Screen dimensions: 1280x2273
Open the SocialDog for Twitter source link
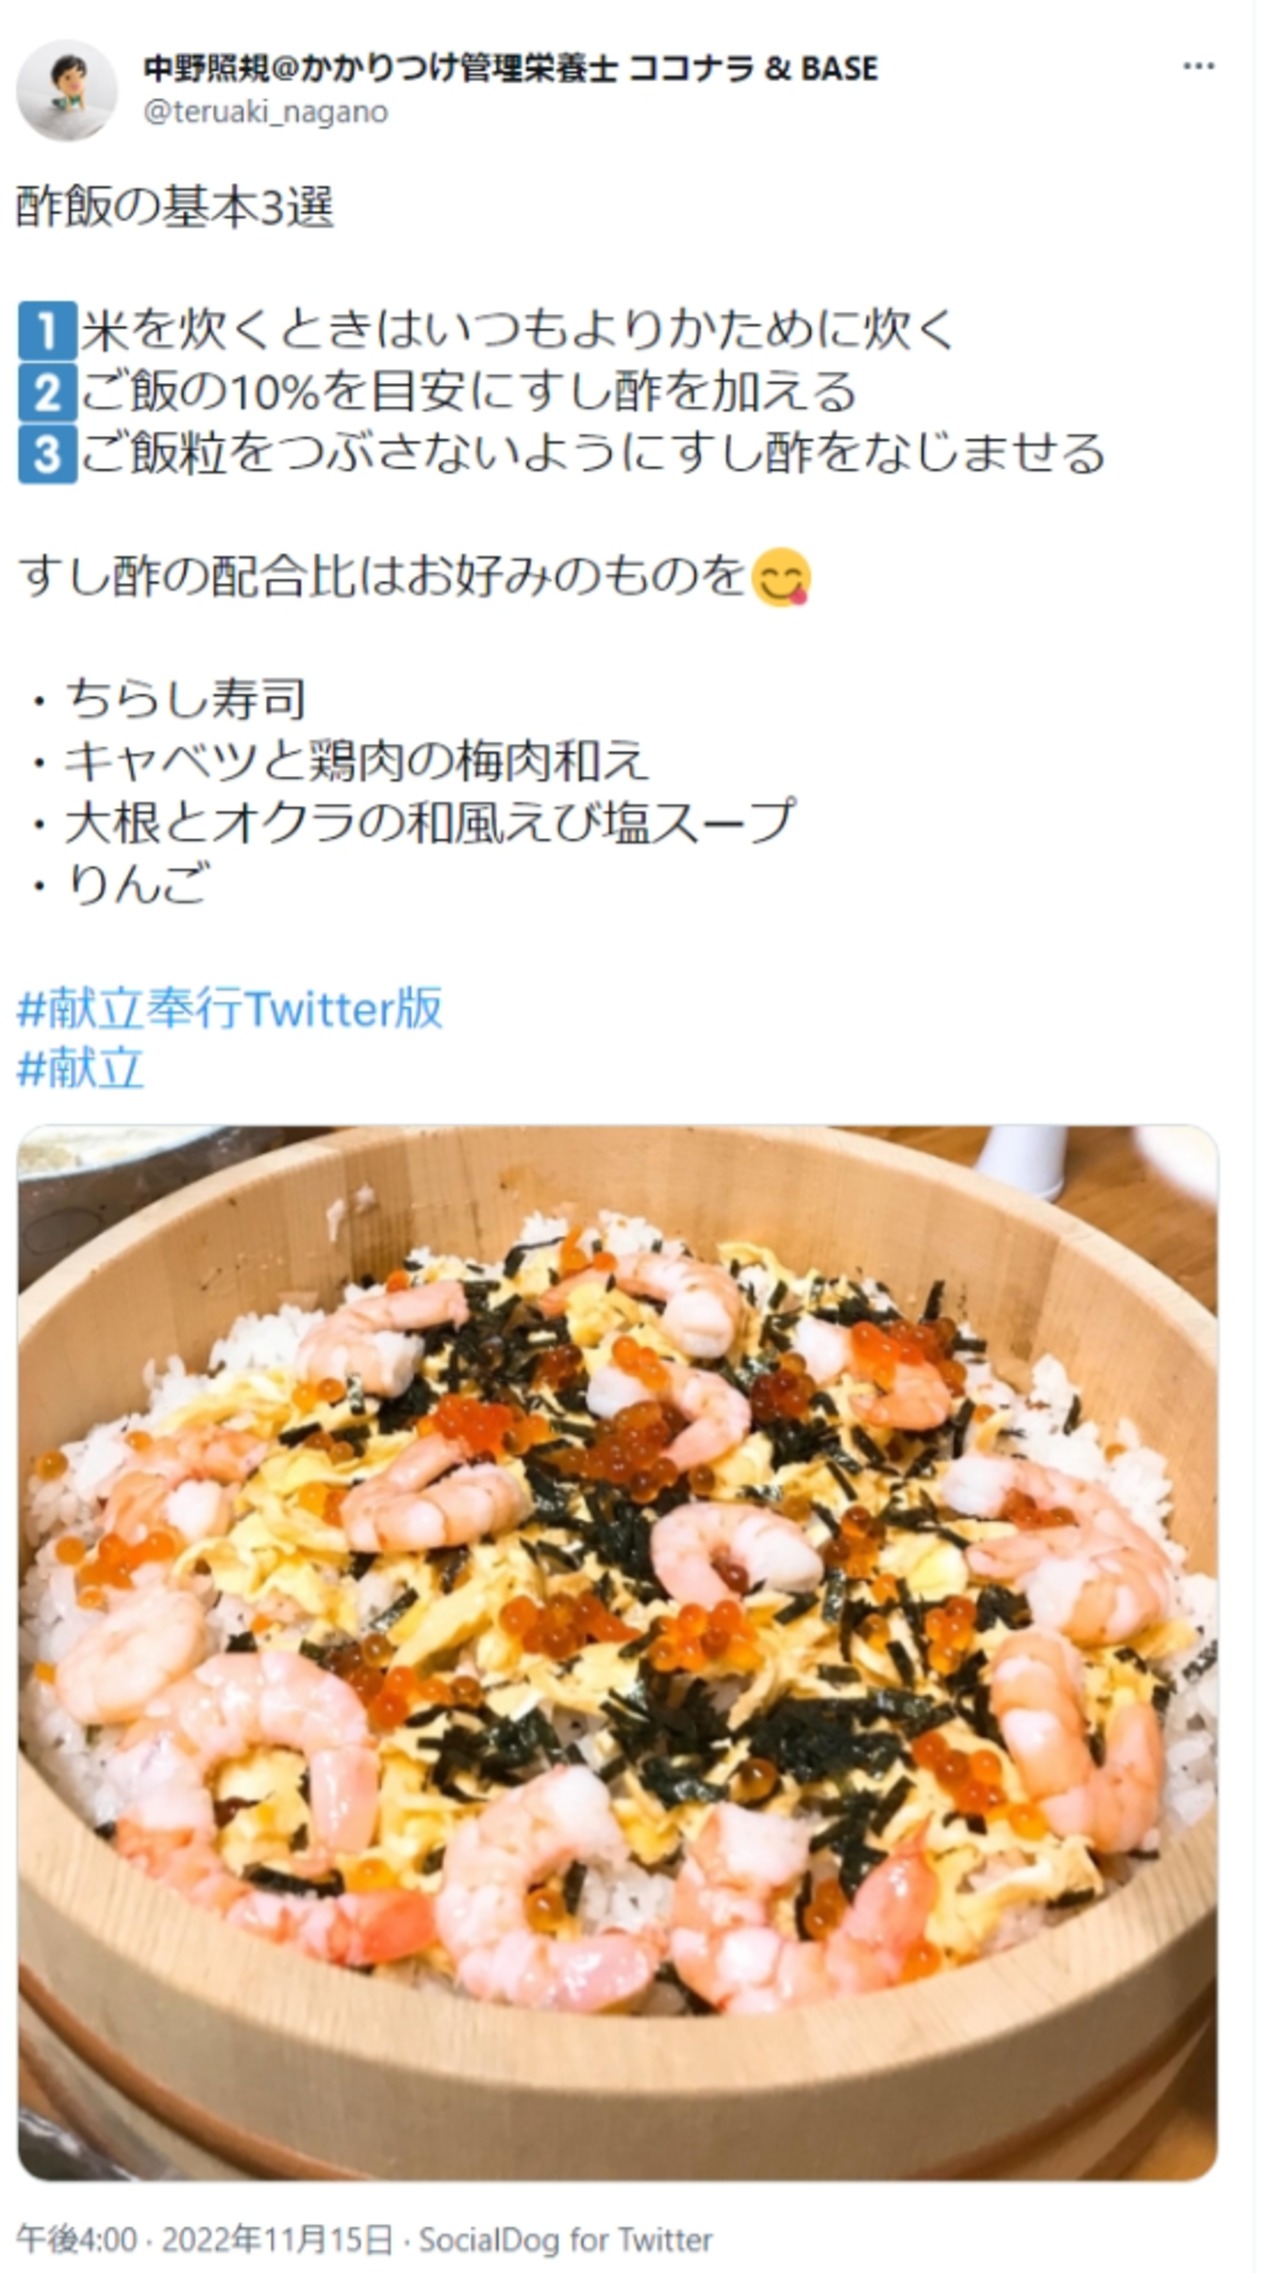click(566, 2240)
